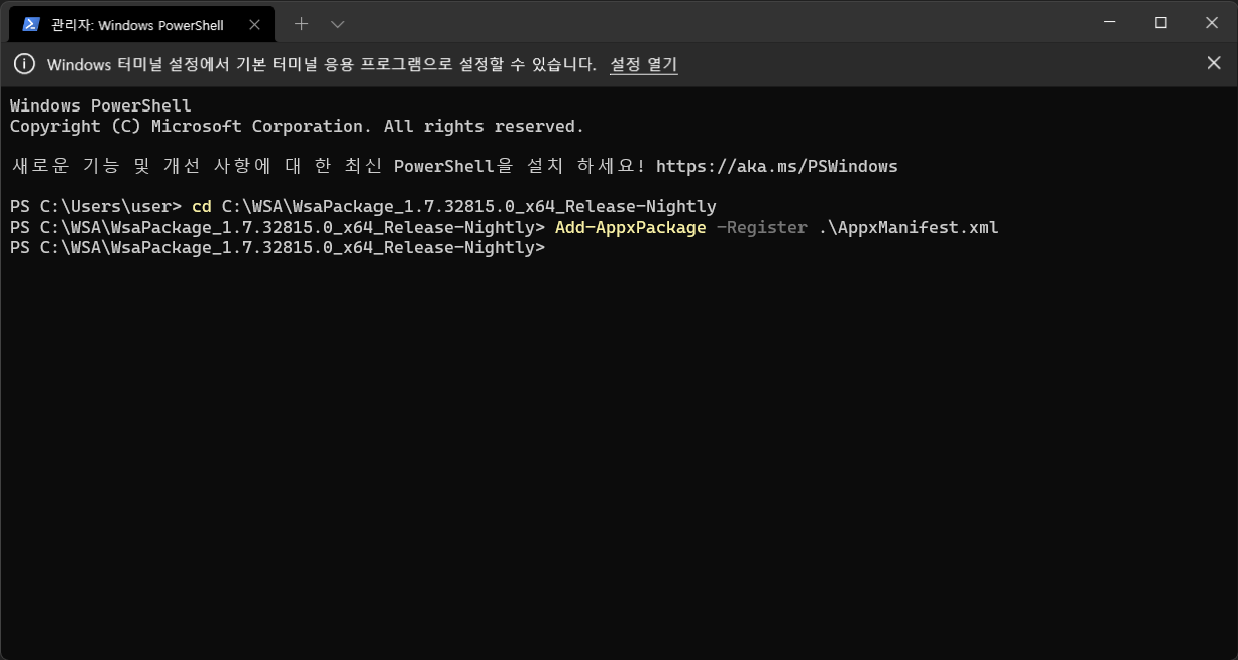The height and width of the screenshot is (660, 1238).
Task: Open a new tab with the plus button
Action: point(301,23)
